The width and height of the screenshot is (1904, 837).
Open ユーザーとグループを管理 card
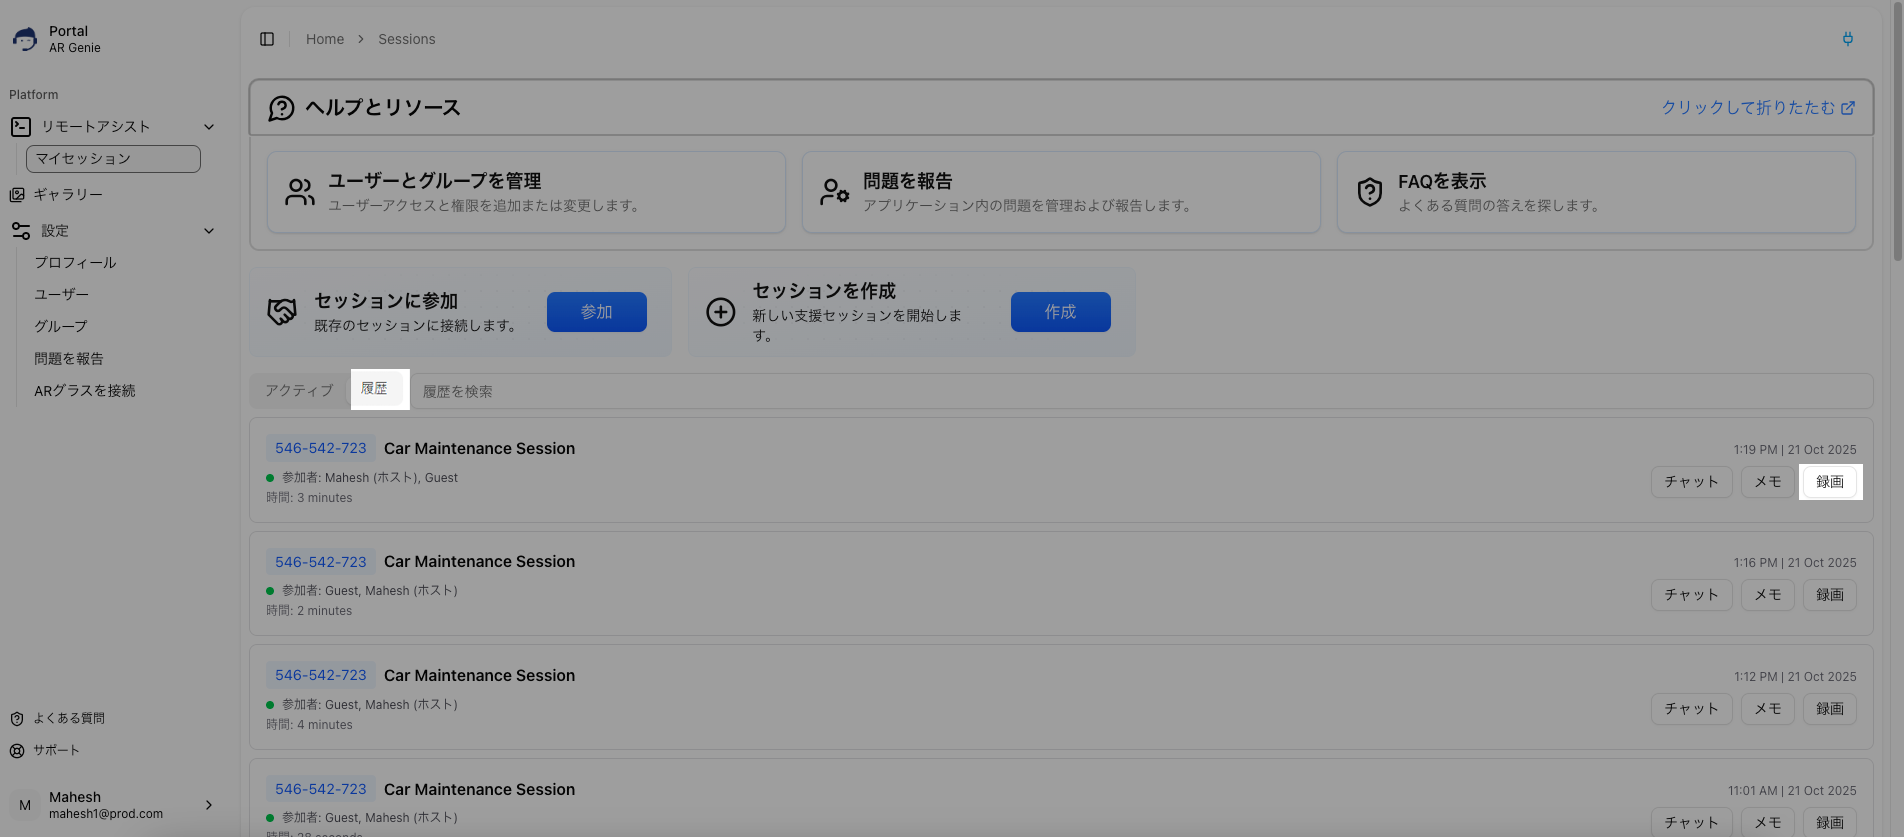(x=525, y=192)
